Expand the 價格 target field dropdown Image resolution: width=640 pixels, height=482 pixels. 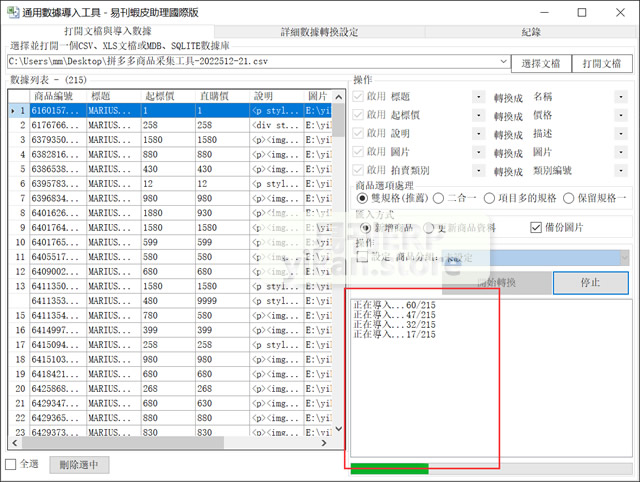(621, 115)
